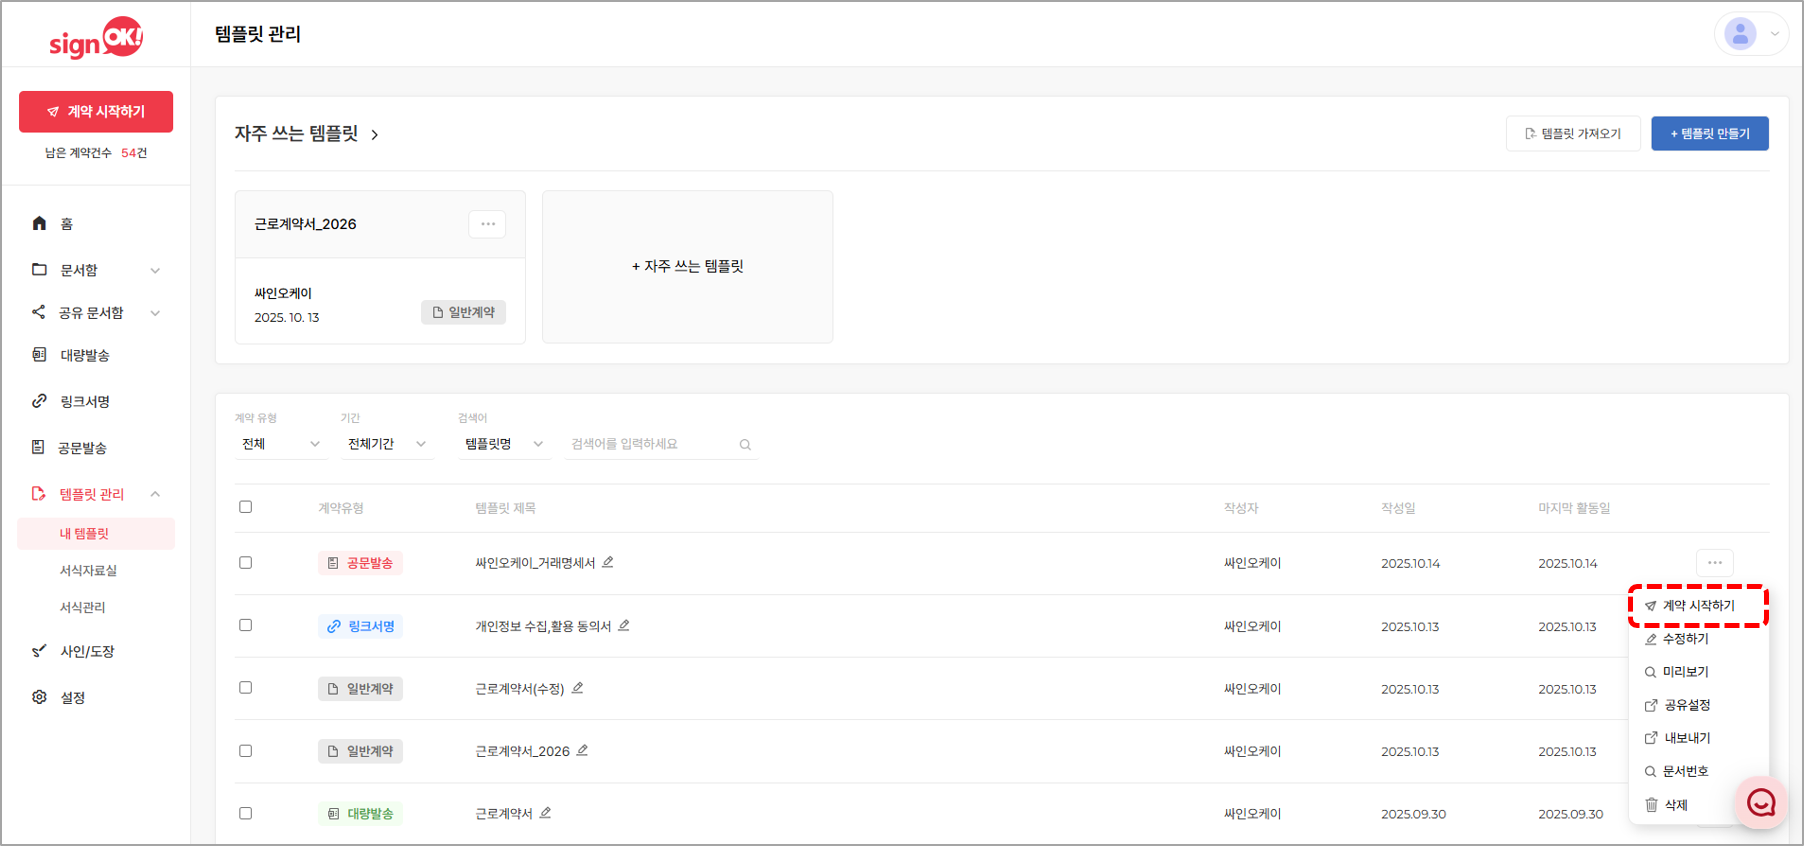Check the 싸인오케이_거래명세서 row checkbox
Viewport: 1804px width, 846px height.
245,563
